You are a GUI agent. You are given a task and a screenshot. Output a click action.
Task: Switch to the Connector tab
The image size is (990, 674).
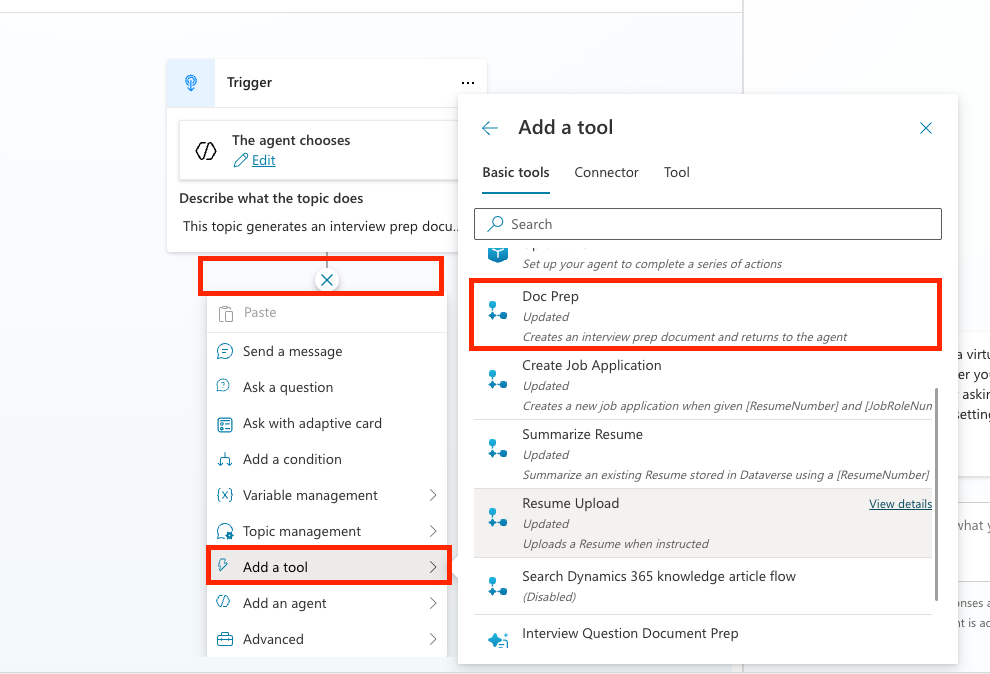(606, 172)
